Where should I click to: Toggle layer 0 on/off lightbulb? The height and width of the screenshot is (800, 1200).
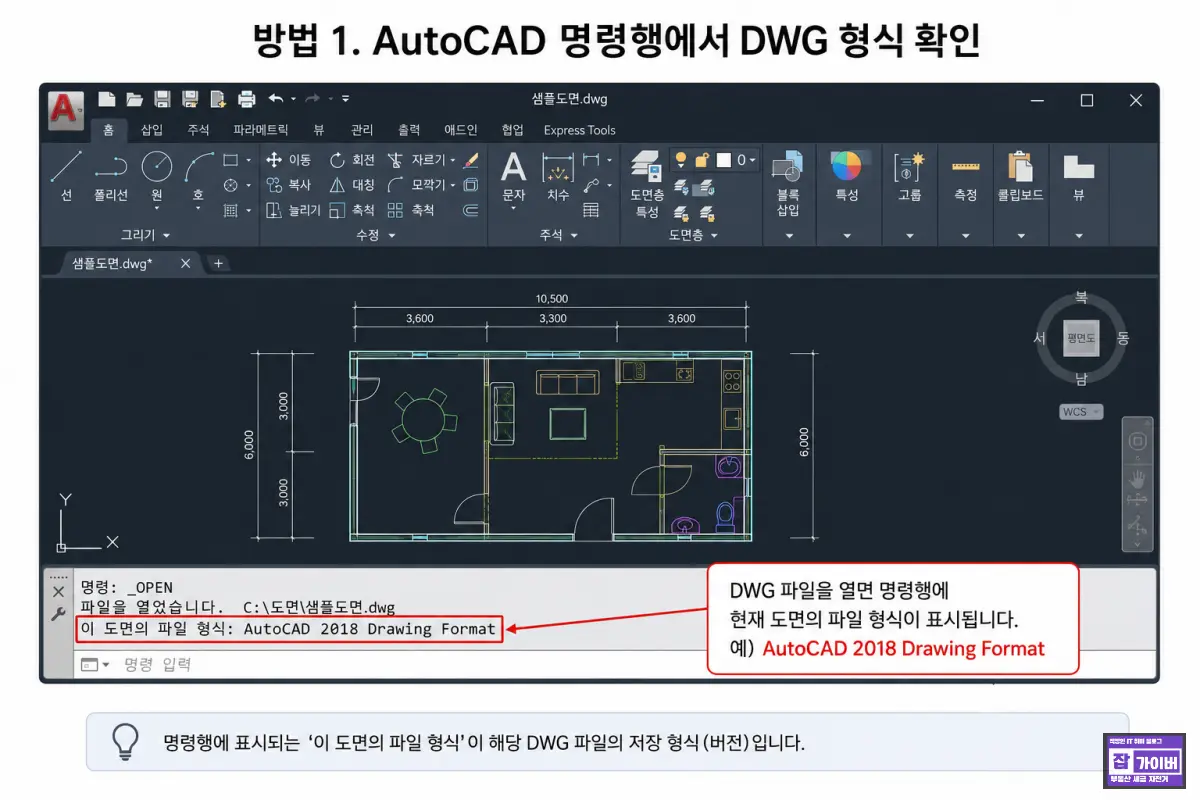[681, 159]
